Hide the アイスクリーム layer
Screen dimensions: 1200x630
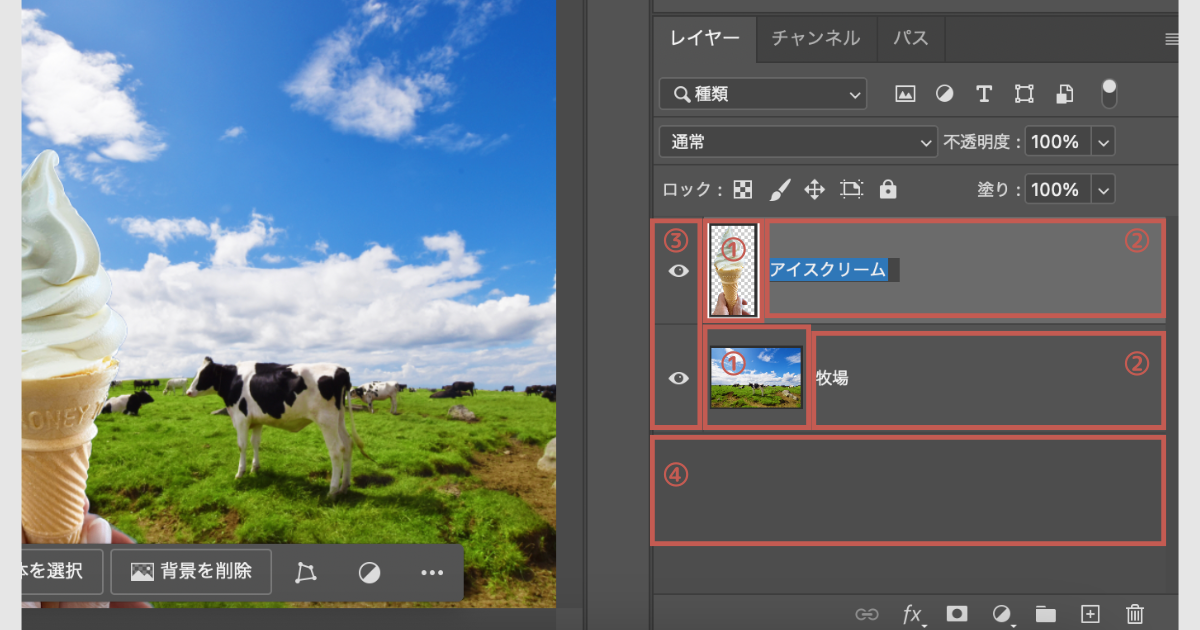click(678, 269)
